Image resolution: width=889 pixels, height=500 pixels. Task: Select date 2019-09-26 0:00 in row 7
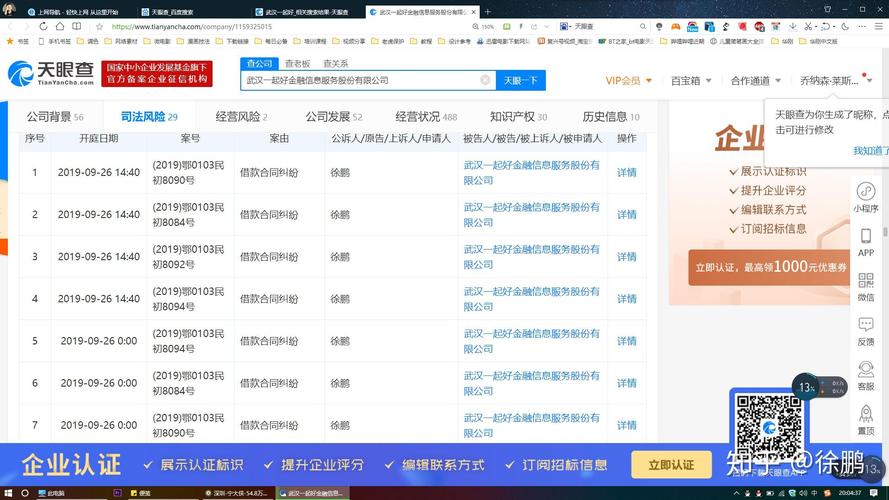pyautogui.click(x=99, y=425)
